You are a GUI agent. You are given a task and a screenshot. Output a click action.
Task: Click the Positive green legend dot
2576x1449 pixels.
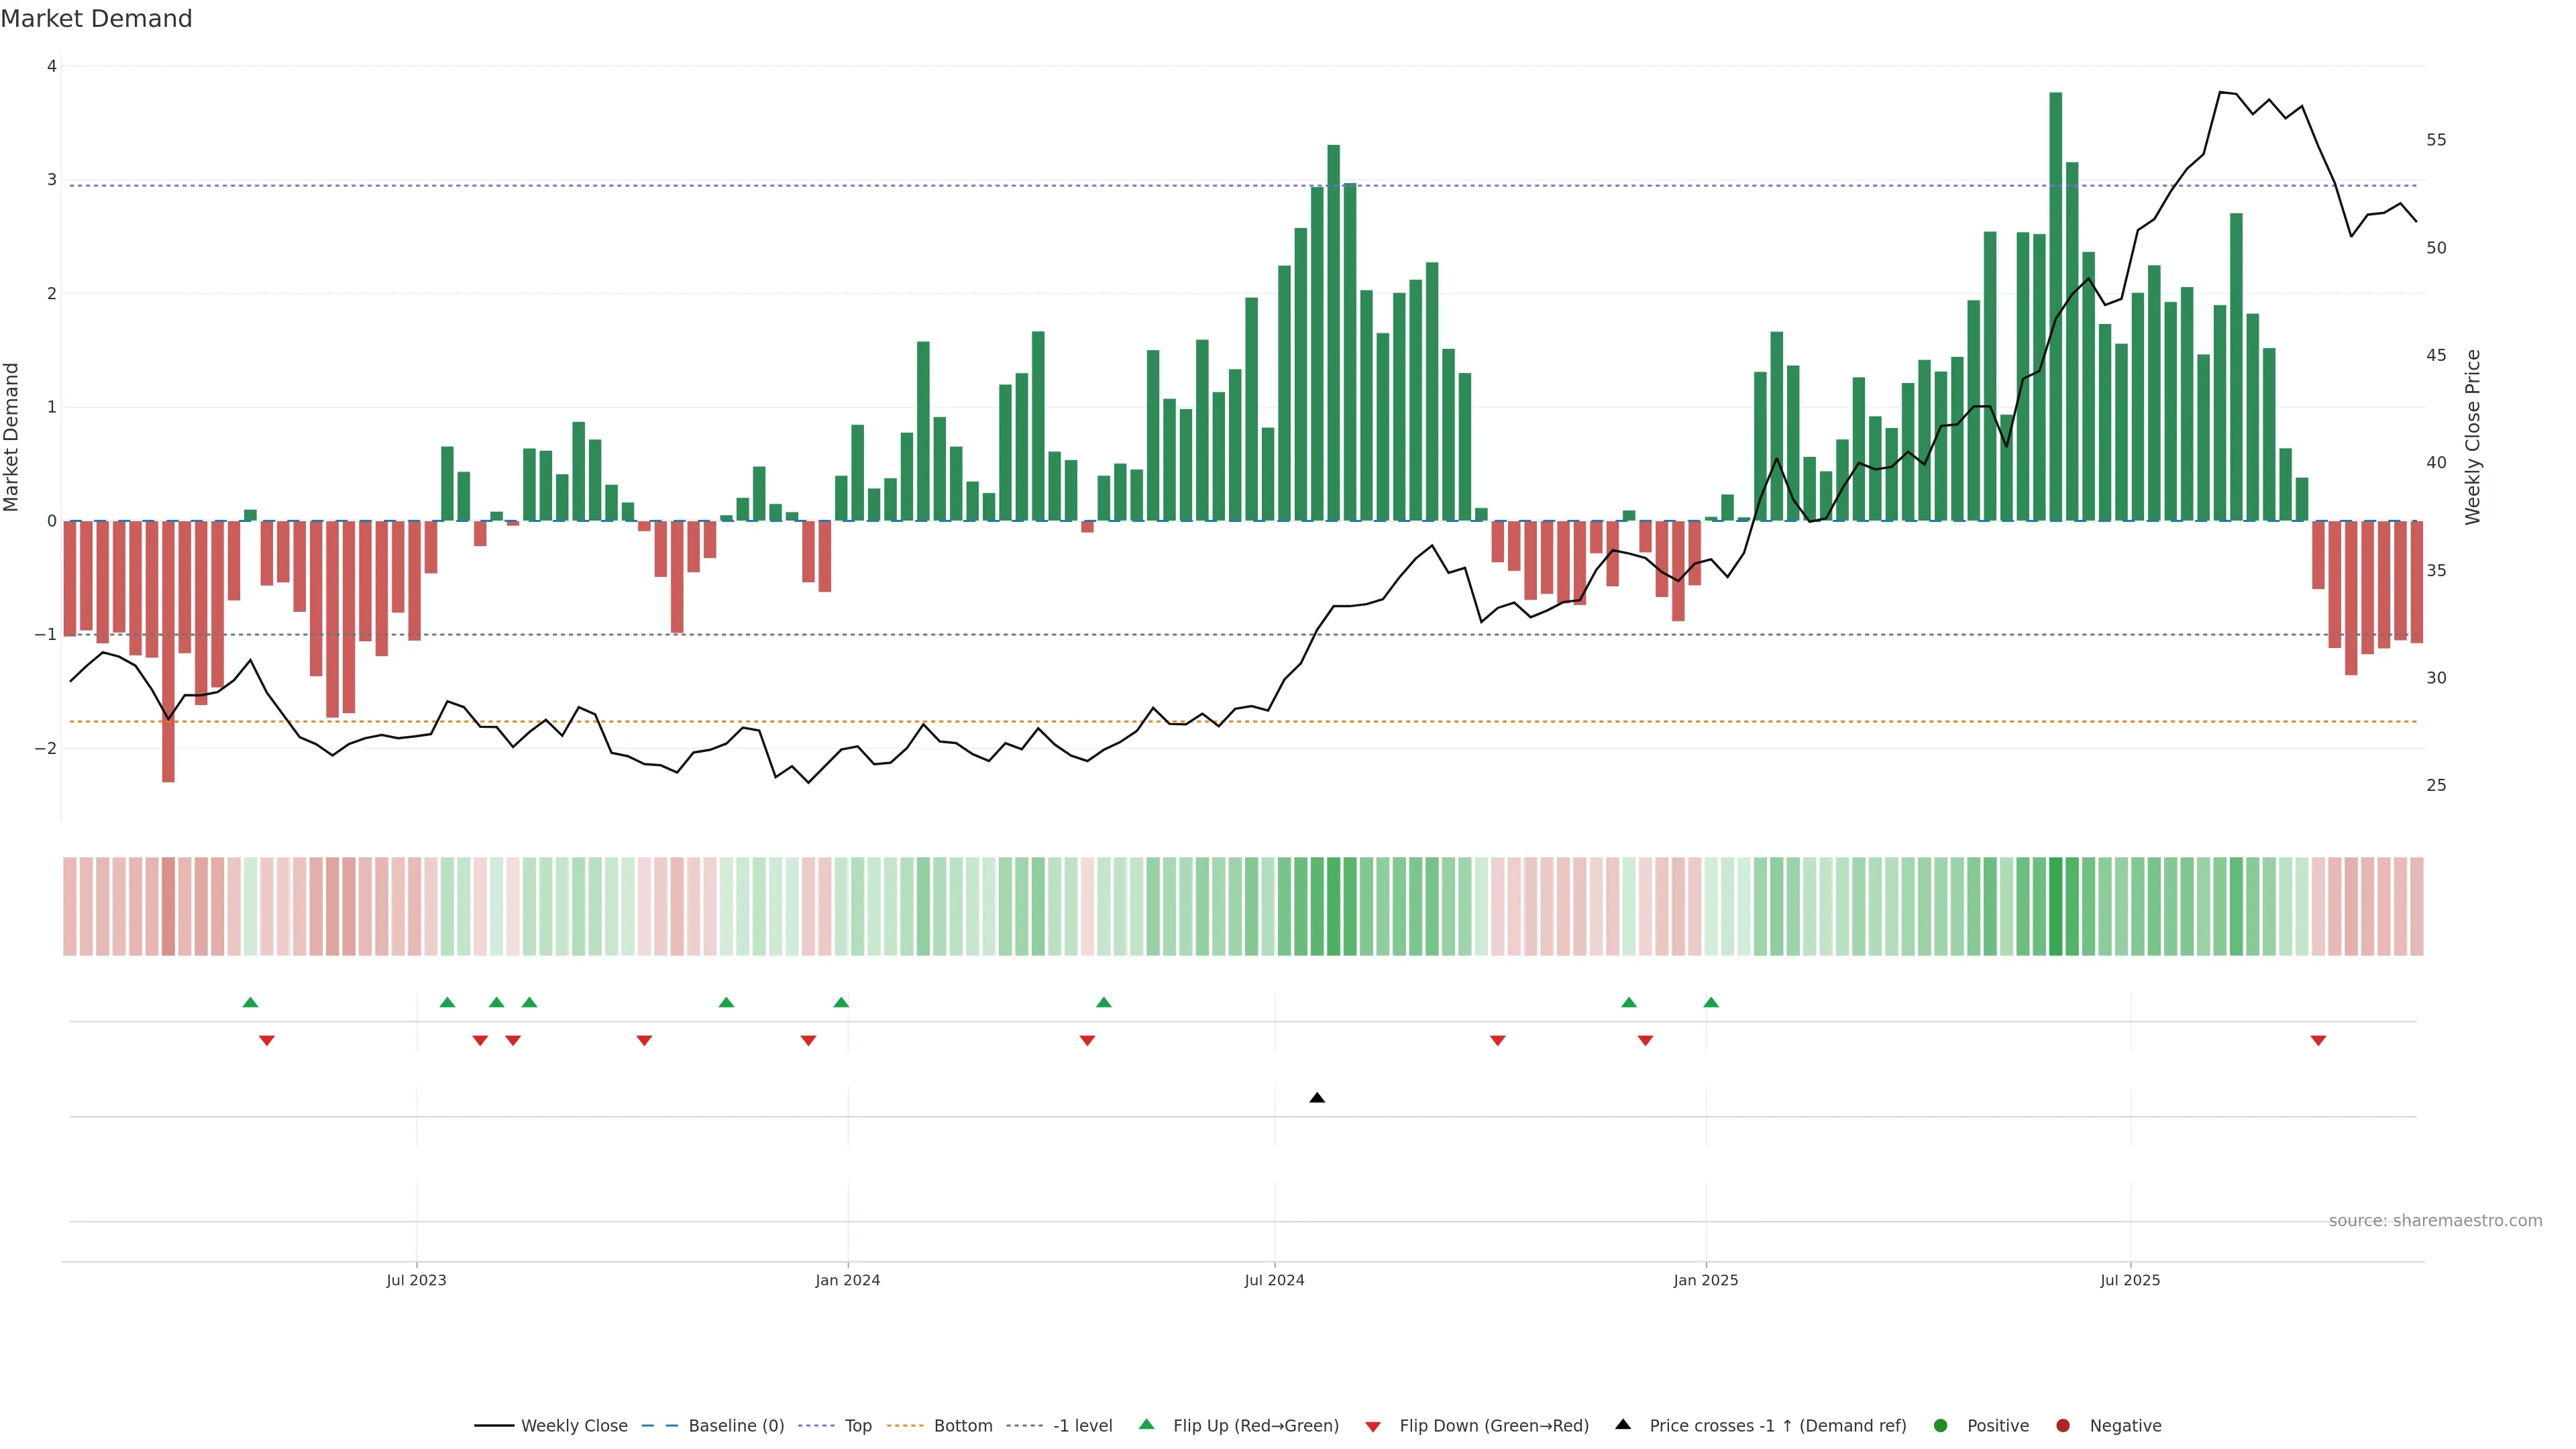[x=1941, y=1425]
